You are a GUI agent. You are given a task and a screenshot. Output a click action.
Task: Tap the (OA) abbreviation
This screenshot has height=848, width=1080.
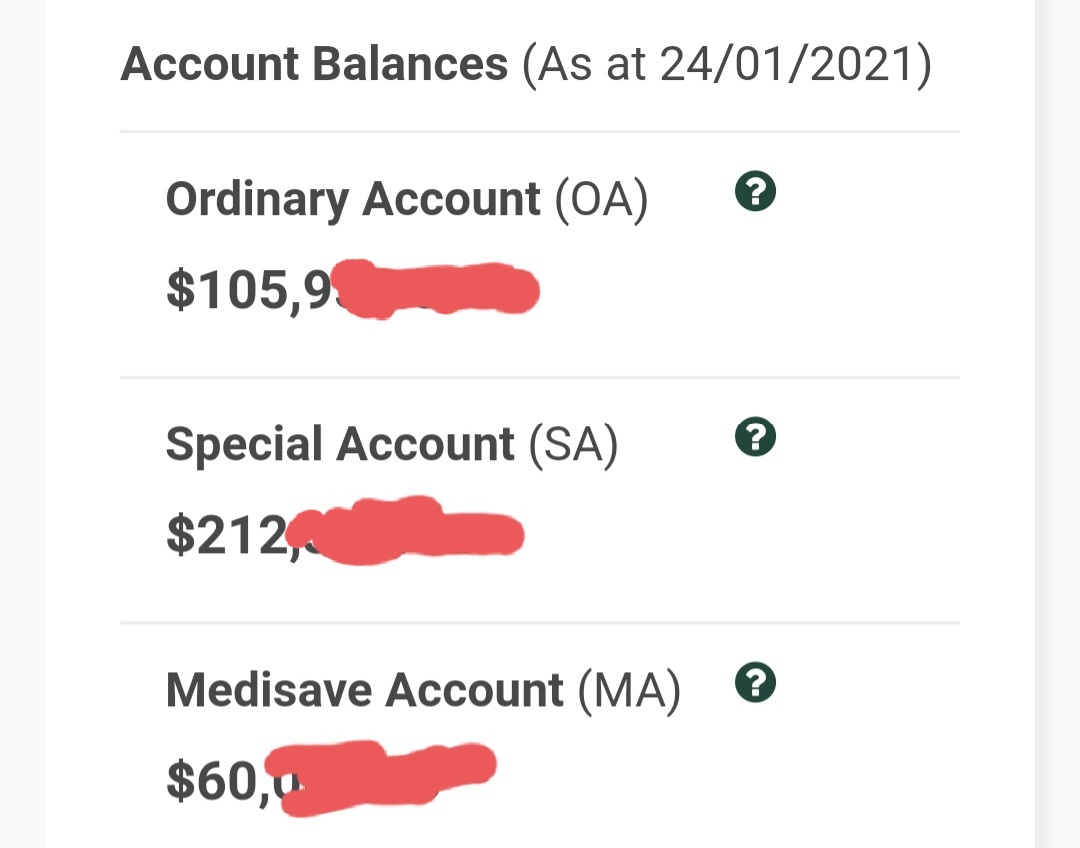click(x=601, y=198)
